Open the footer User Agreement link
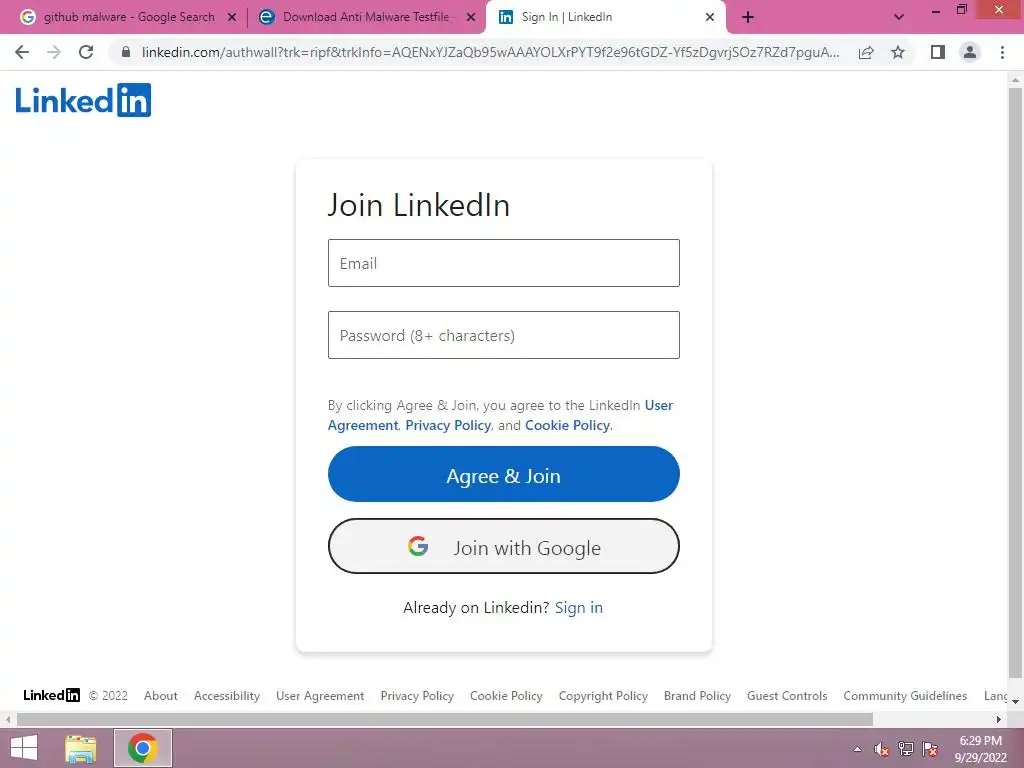 click(x=320, y=696)
